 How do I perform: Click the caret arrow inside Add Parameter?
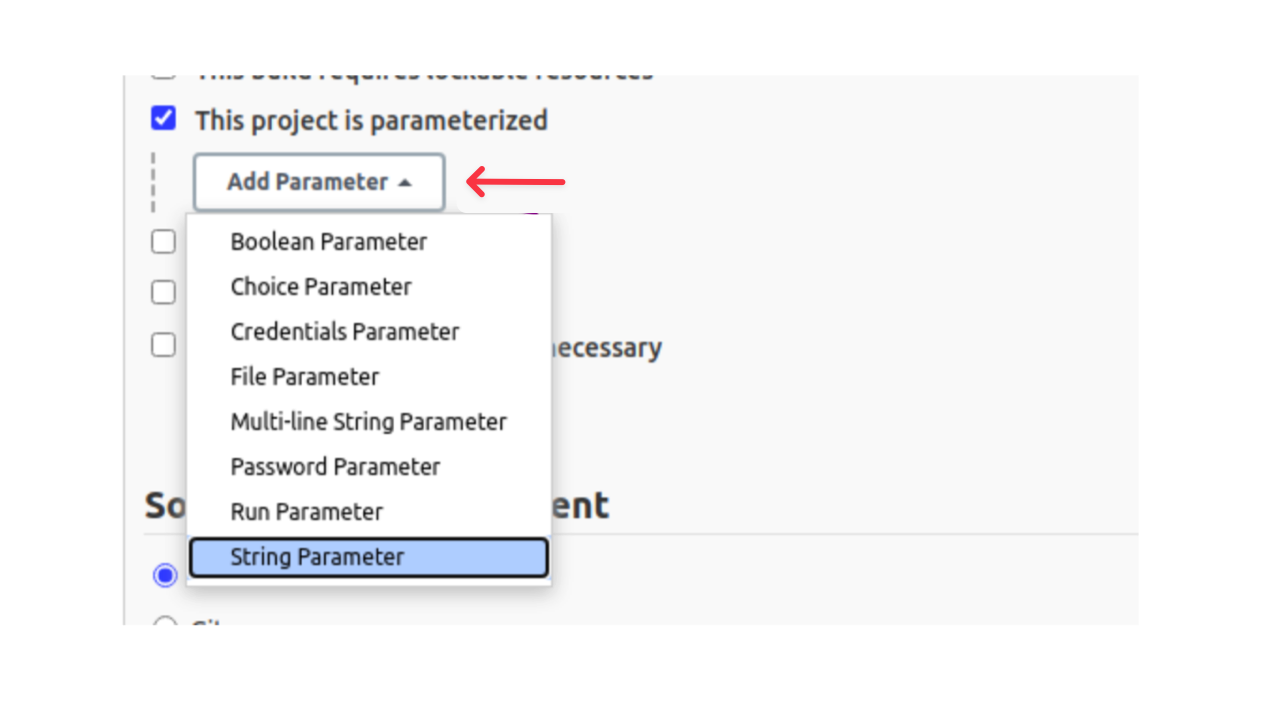(x=404, y=183)
